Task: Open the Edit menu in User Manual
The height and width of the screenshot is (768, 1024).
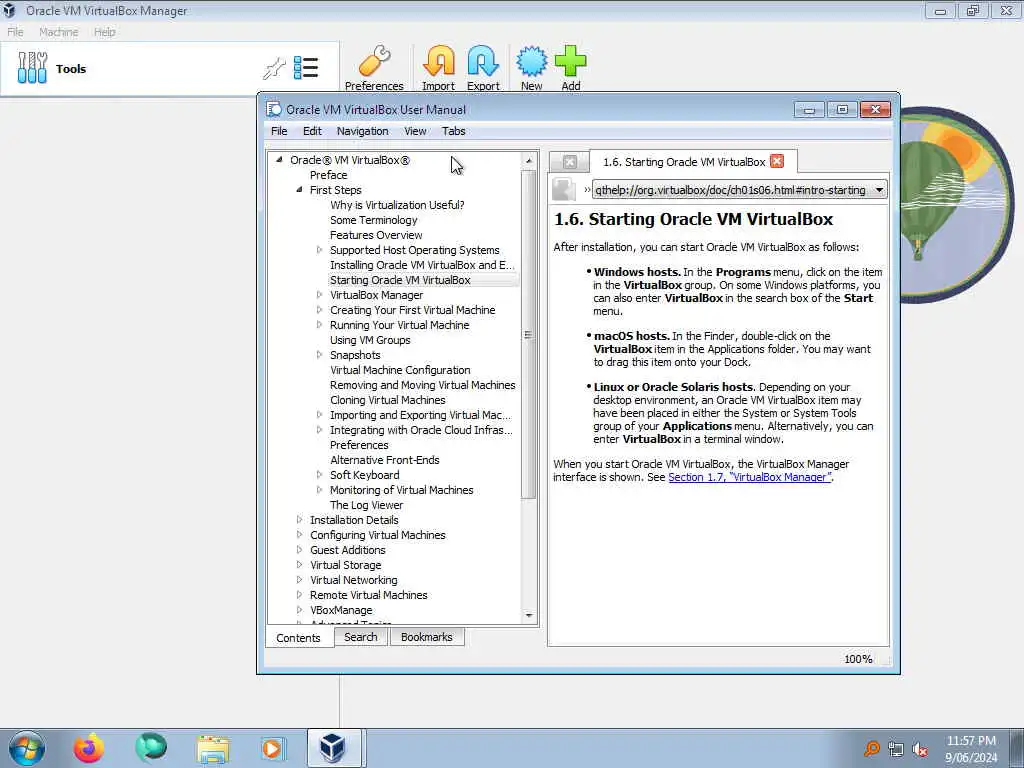Action: [312, 131]
